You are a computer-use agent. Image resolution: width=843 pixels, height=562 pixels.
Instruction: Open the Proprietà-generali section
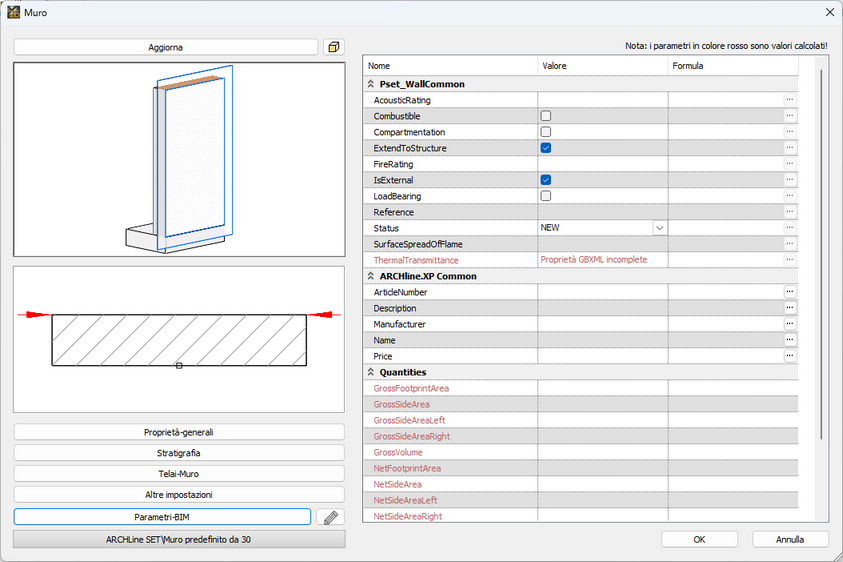[178, 432]
